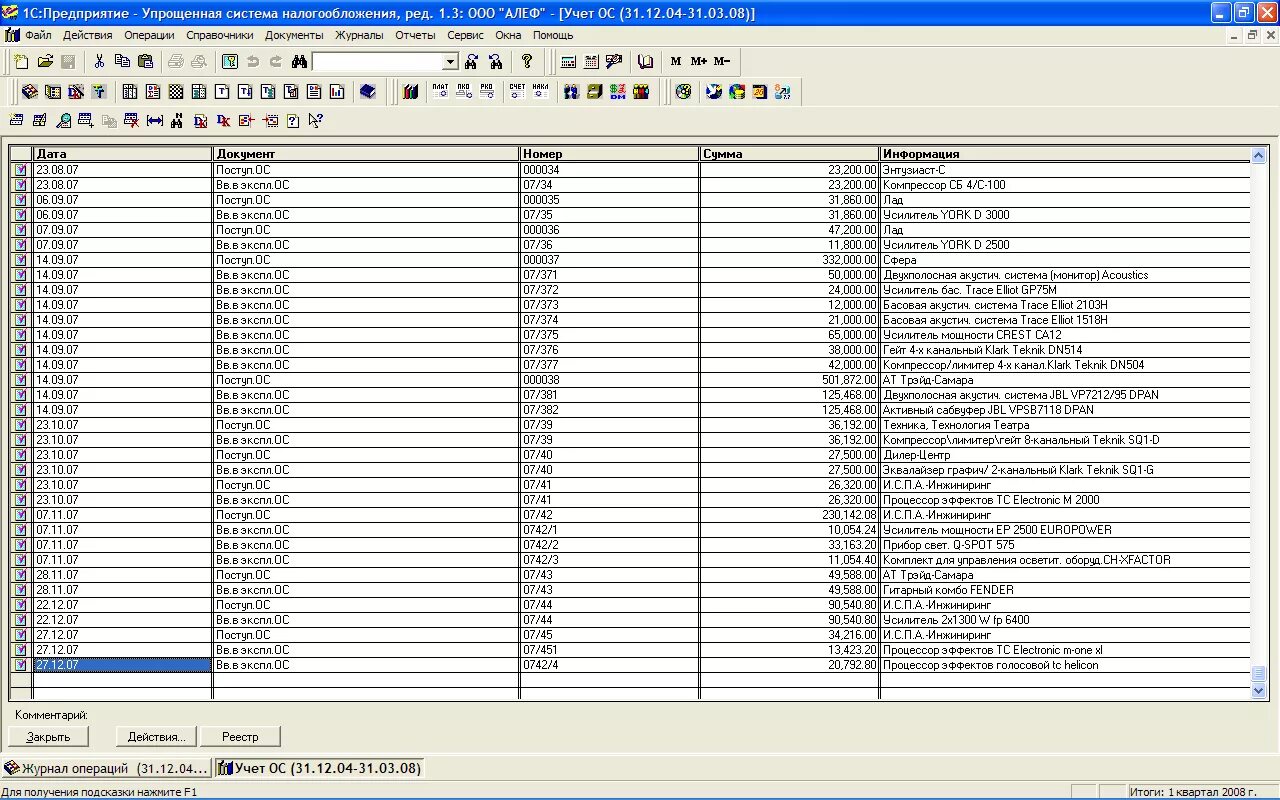Open the Справочники menu

click(220, 35)
